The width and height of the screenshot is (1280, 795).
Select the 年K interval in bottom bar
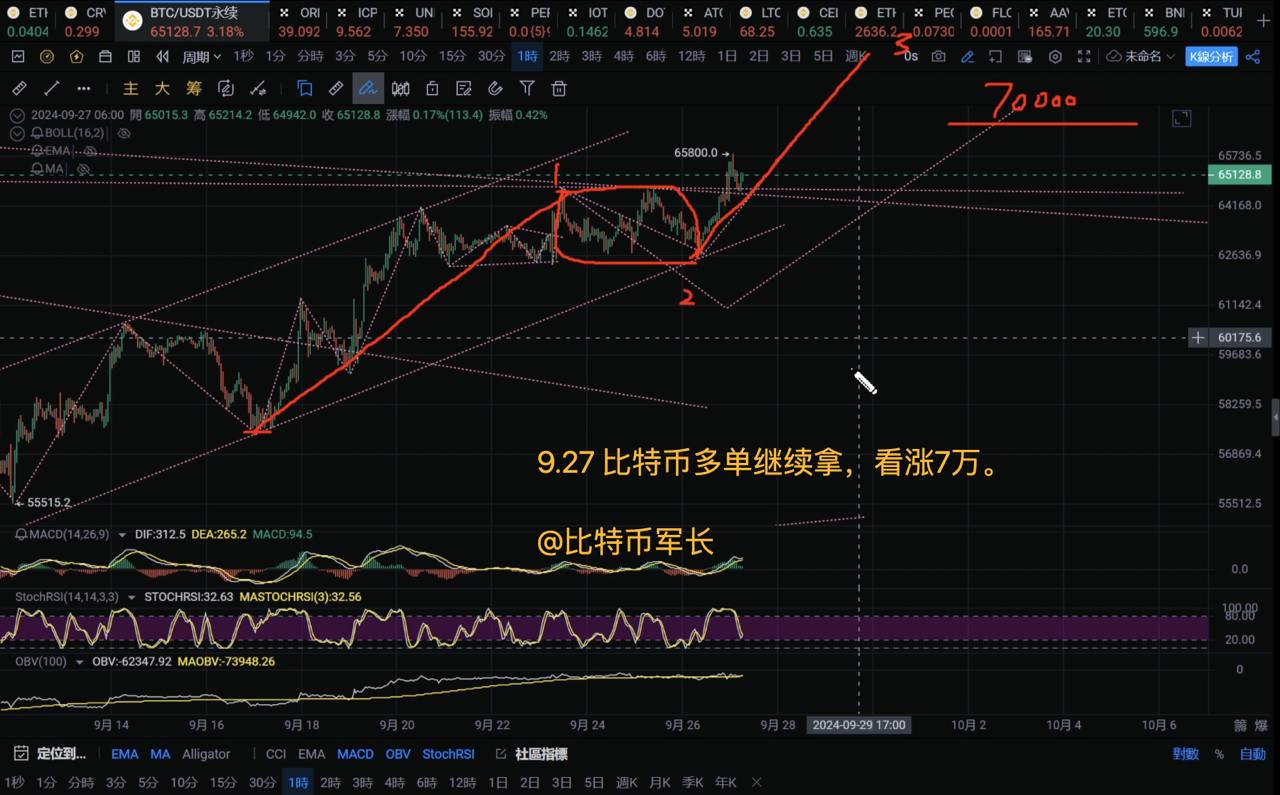(725, 782)
